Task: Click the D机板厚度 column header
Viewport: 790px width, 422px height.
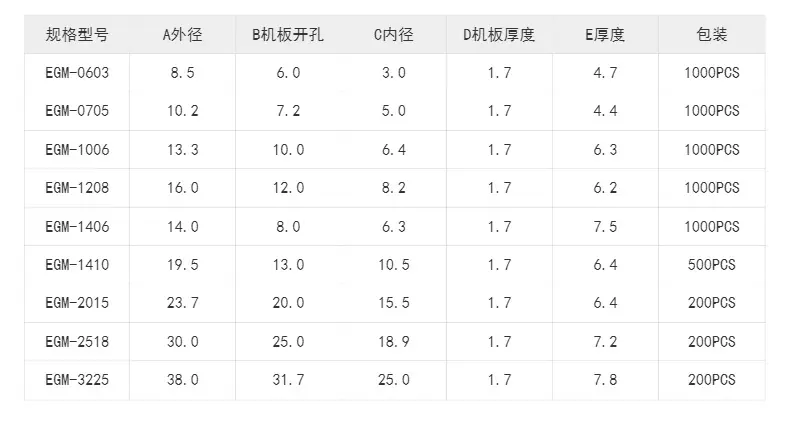Action: coord(499,35)
